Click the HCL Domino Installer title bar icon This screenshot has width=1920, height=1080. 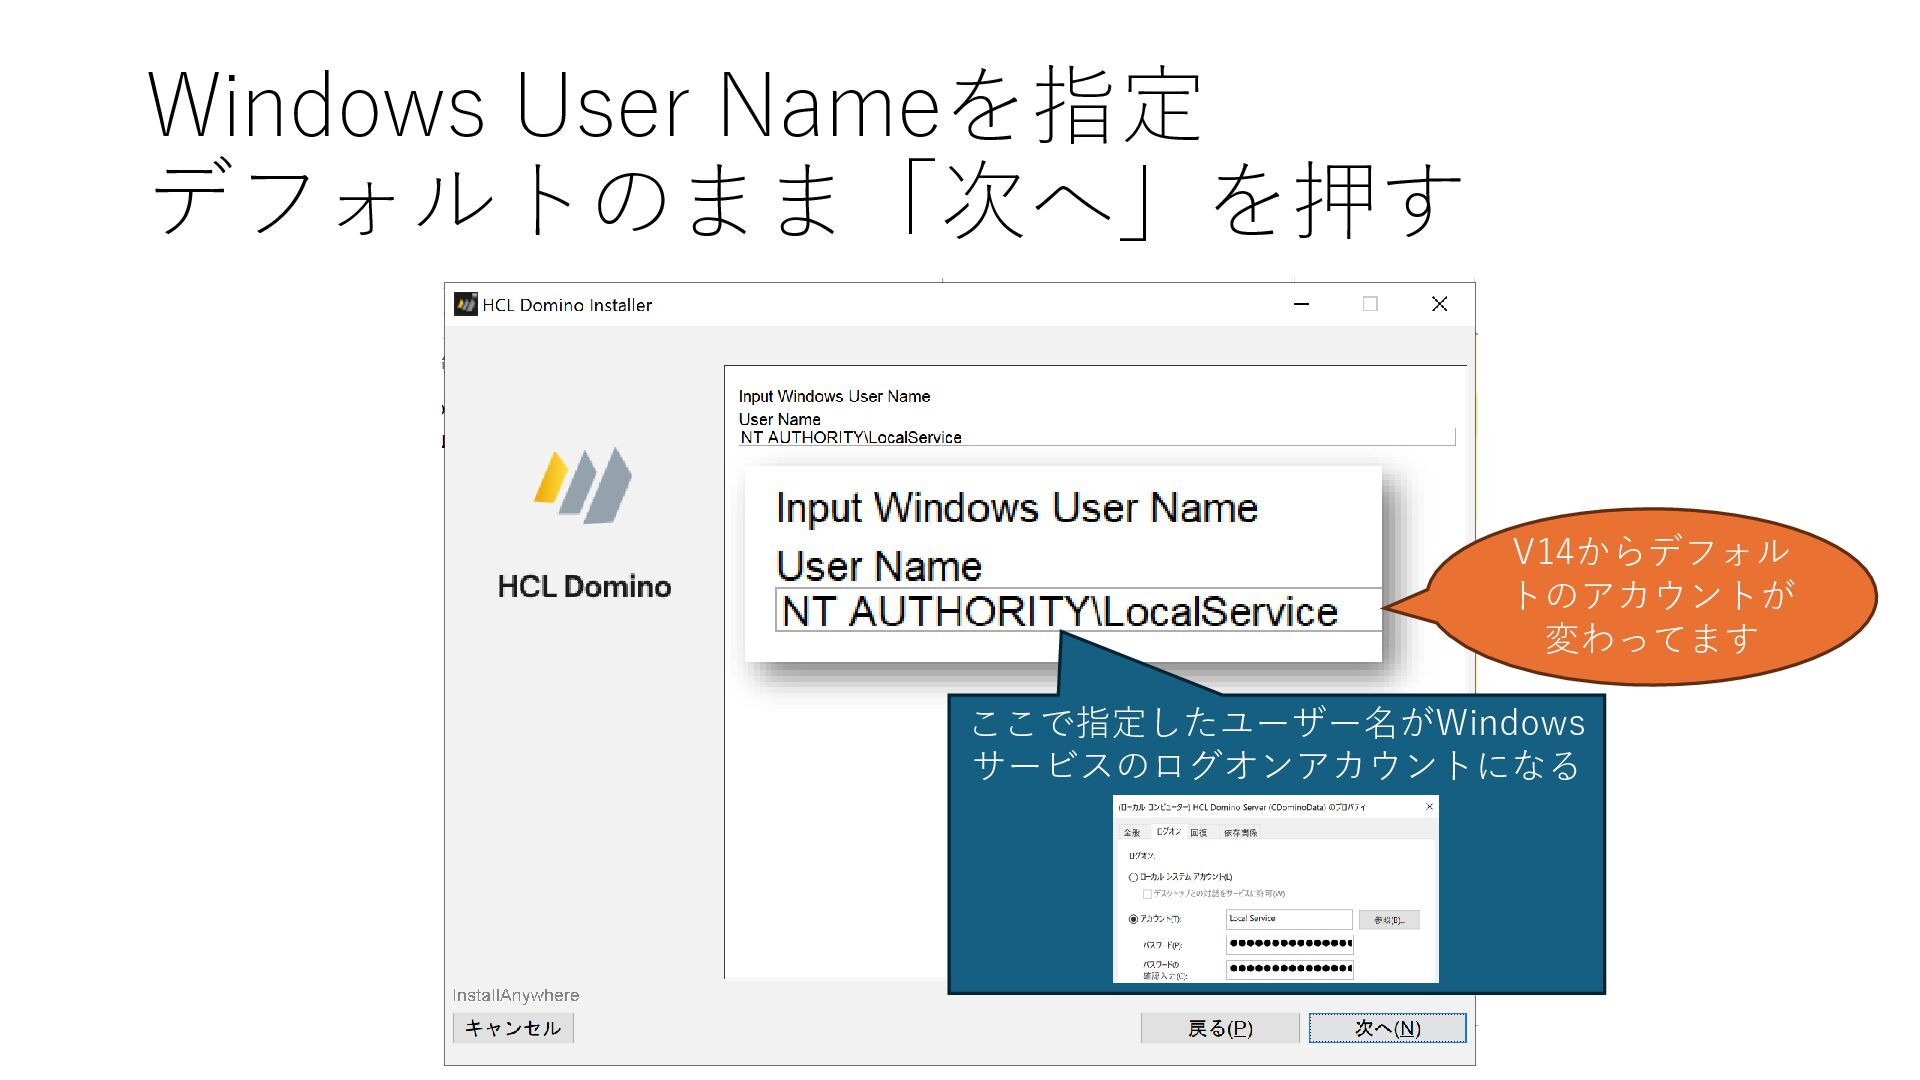pos(465,304)
